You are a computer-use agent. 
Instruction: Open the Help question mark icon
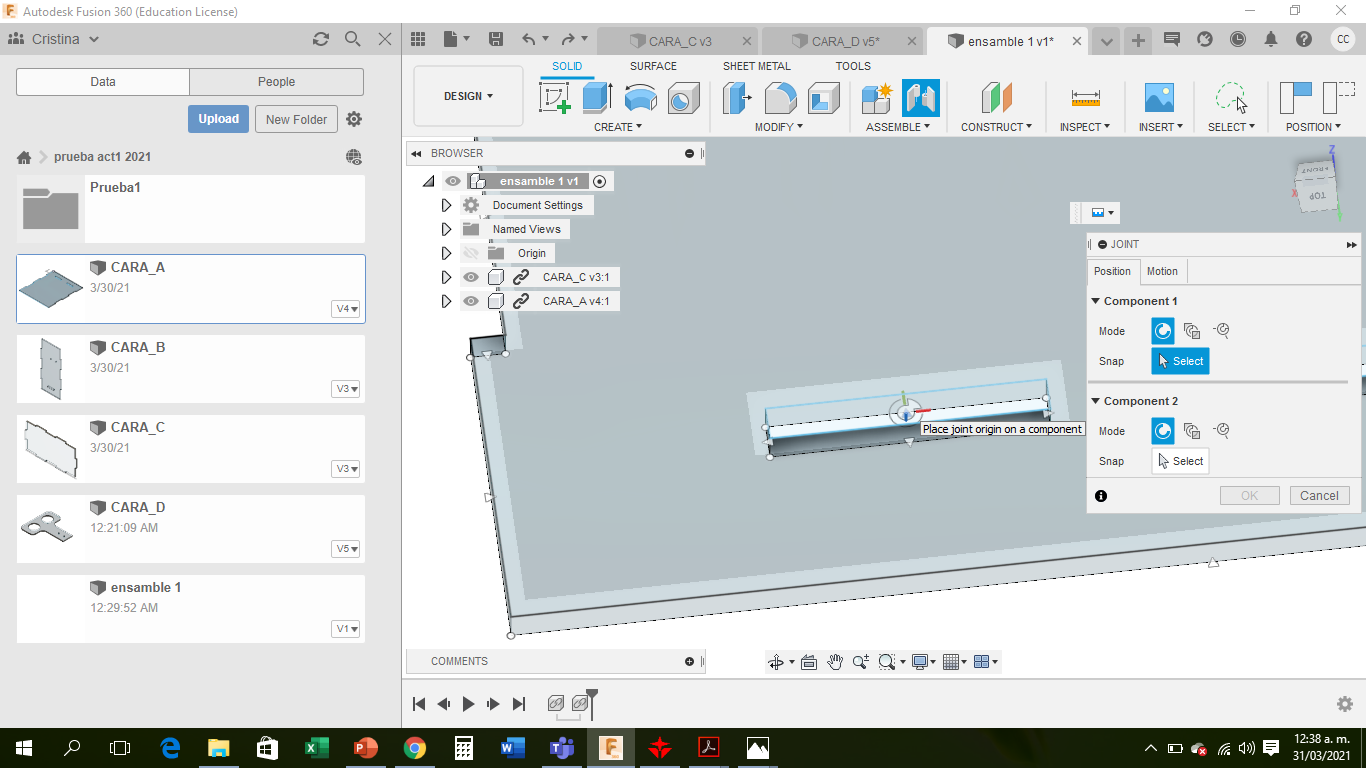pyautogui.click(x=1304, y=39)
